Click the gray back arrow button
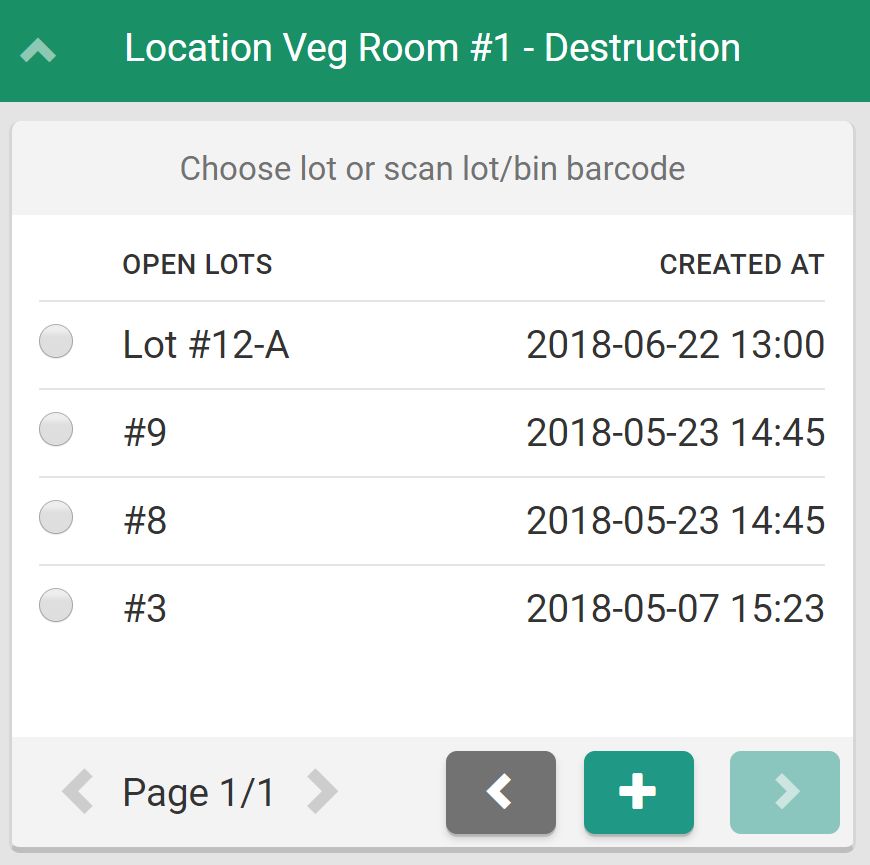 [500, 792]
